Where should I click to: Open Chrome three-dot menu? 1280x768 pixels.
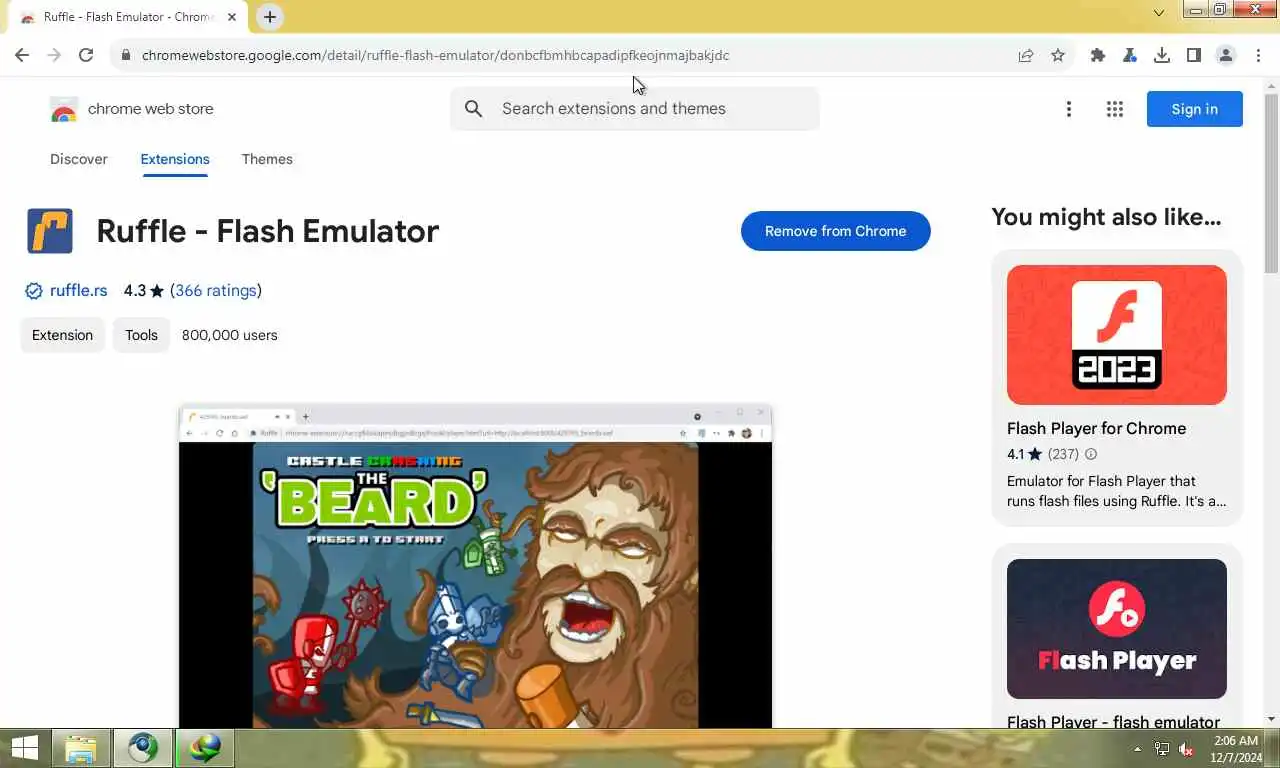pyautogui.click(x=1258, y=55)
